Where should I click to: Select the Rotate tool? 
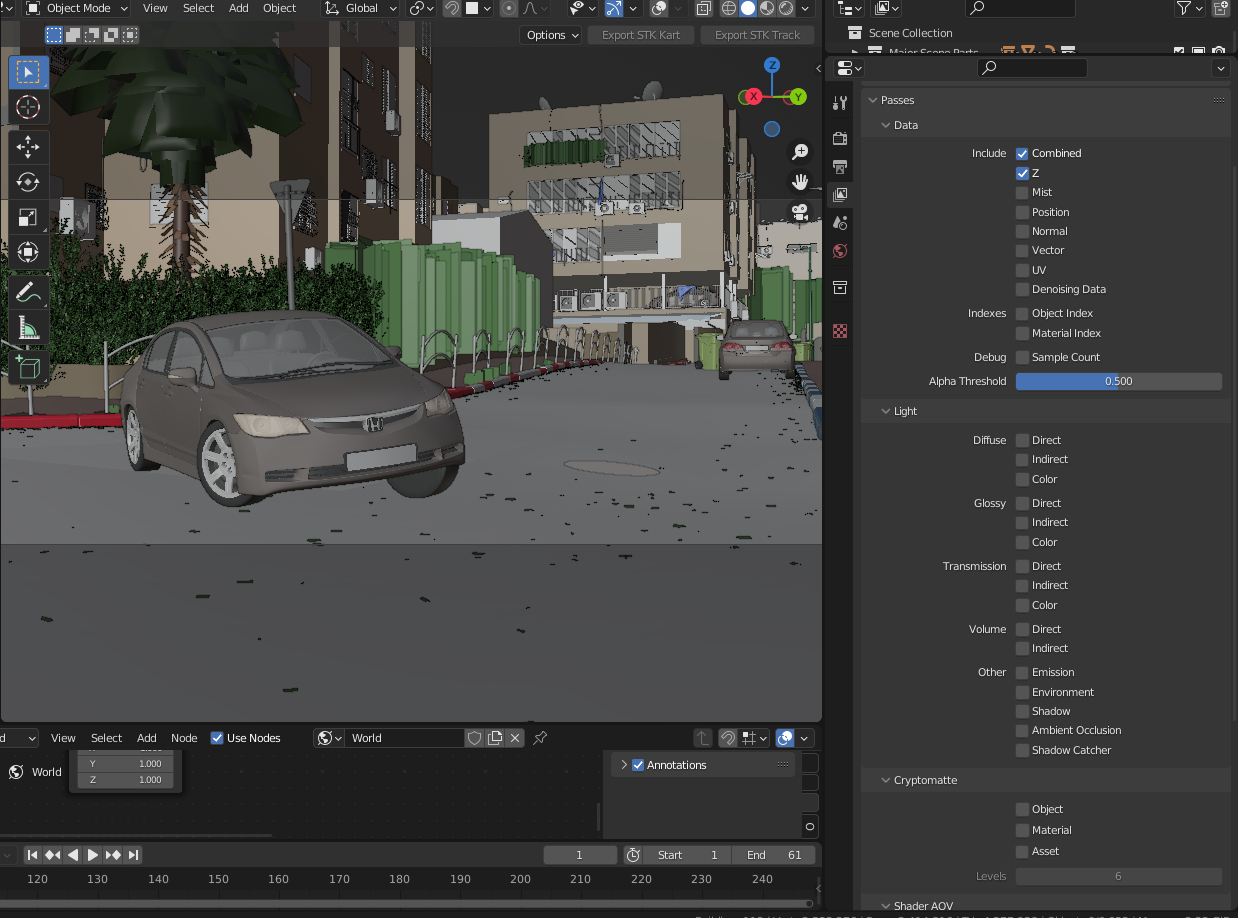[x=28, y=182]
